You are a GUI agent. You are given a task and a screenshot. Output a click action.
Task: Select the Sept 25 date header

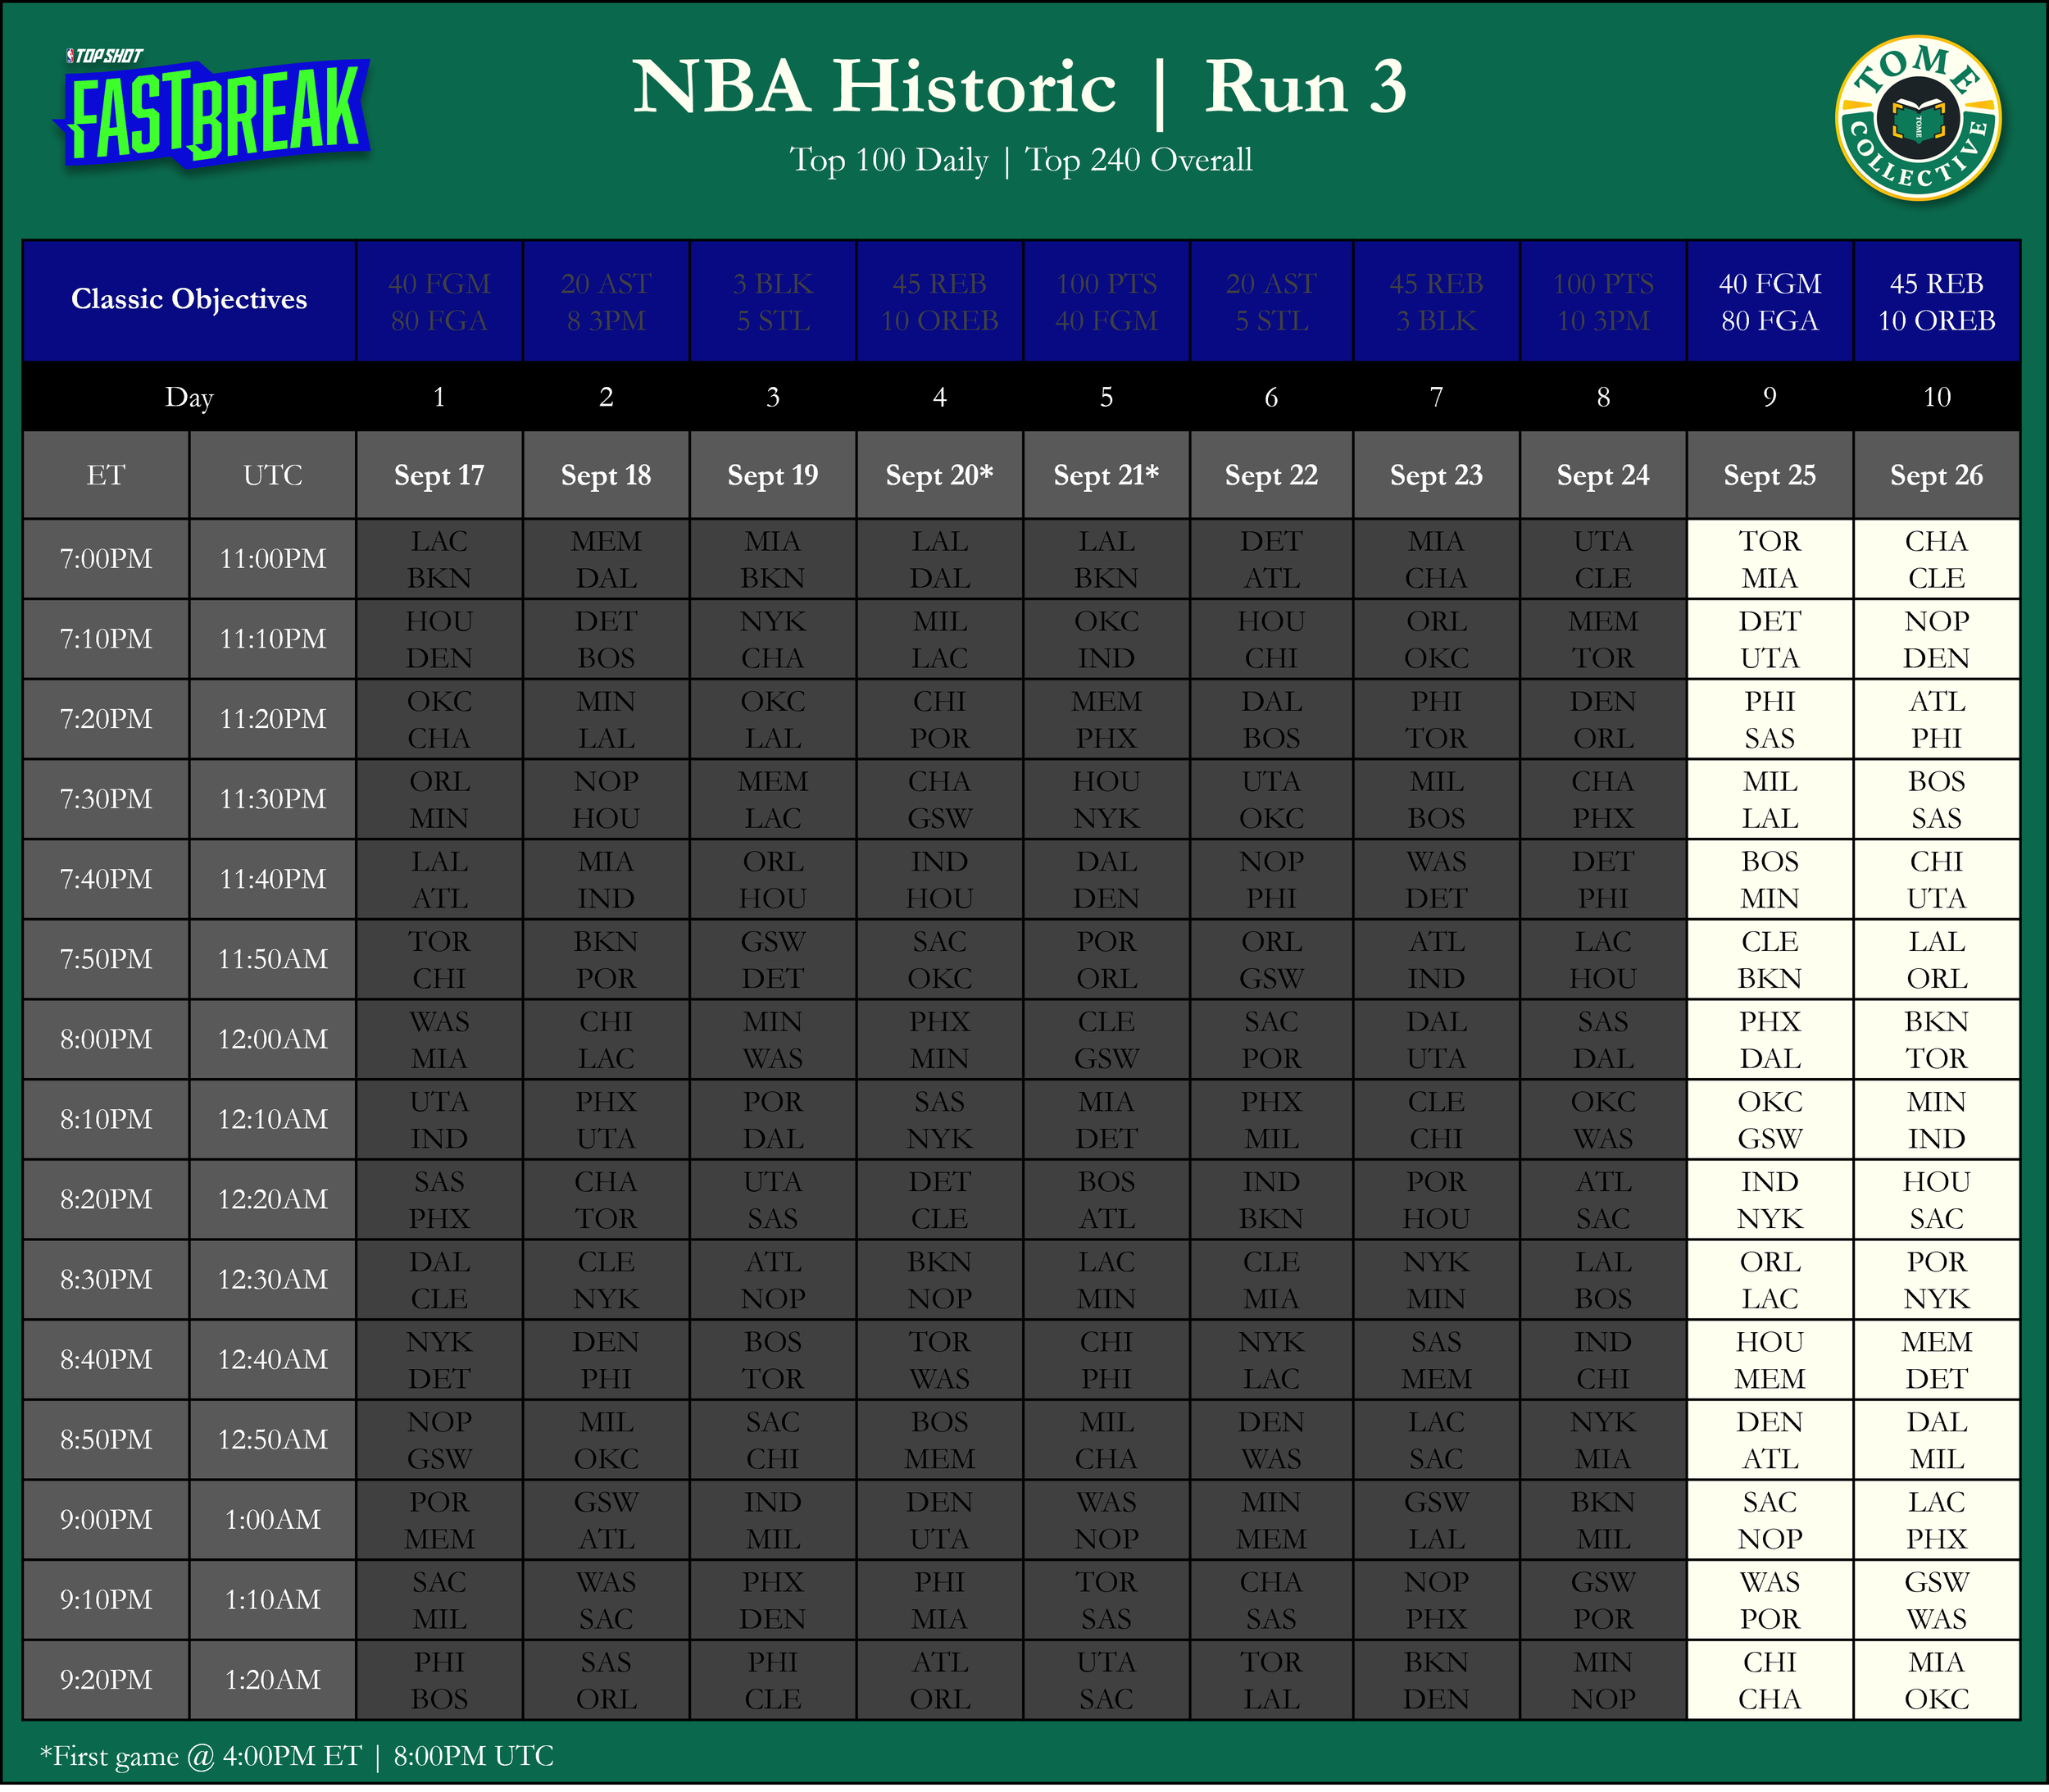click(x=1769, y=475)
